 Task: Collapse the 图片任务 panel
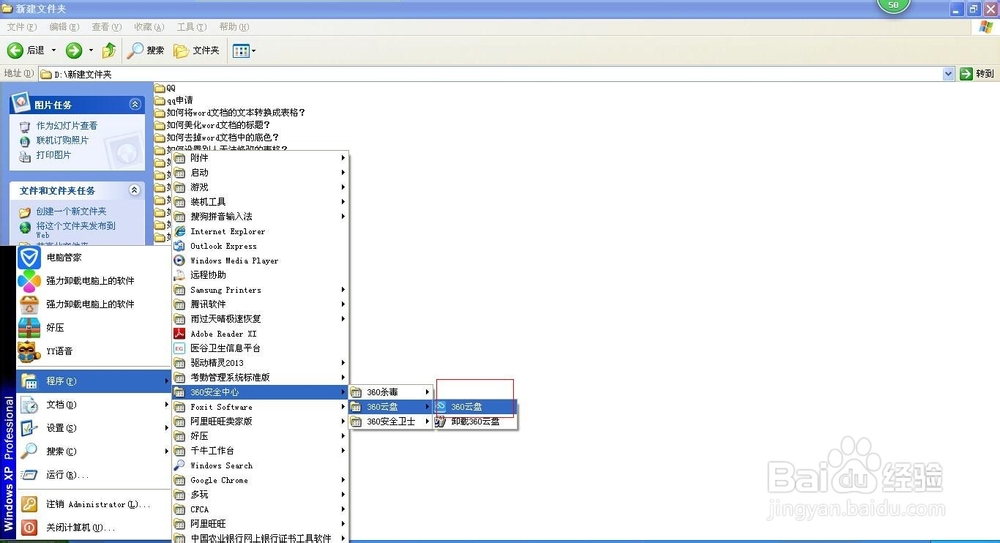click(x=135, y=104)
